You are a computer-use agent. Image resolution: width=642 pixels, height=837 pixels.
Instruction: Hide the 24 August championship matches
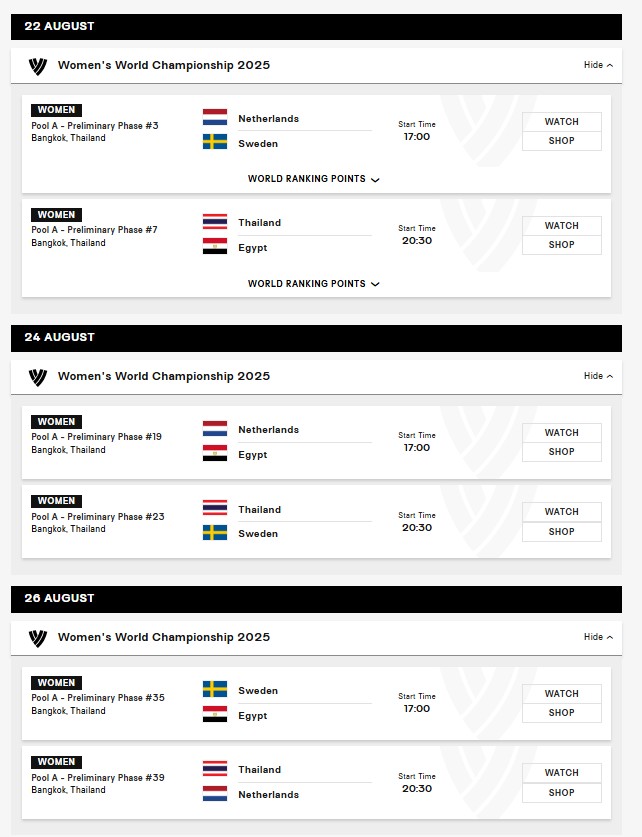[x=598, y=376]
